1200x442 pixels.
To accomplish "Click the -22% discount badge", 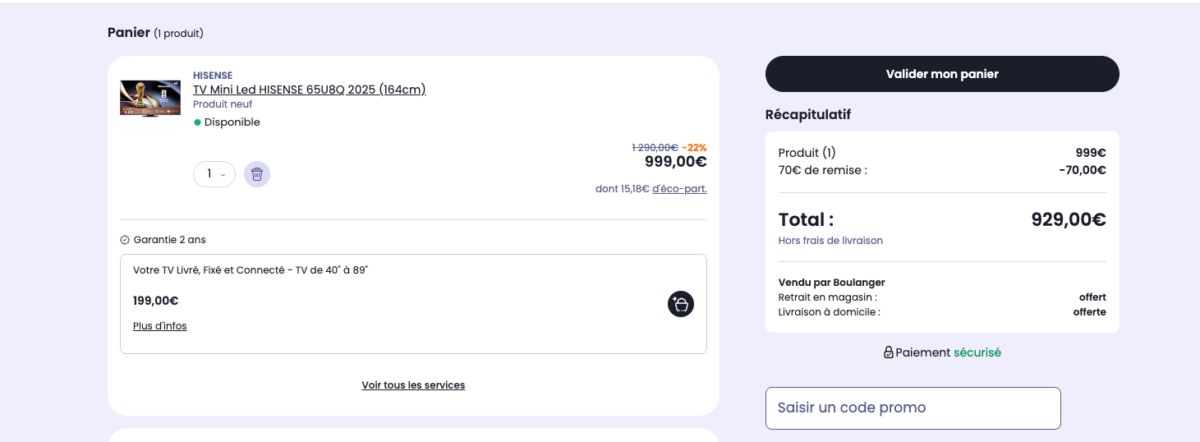I will [x=694, y=147].
